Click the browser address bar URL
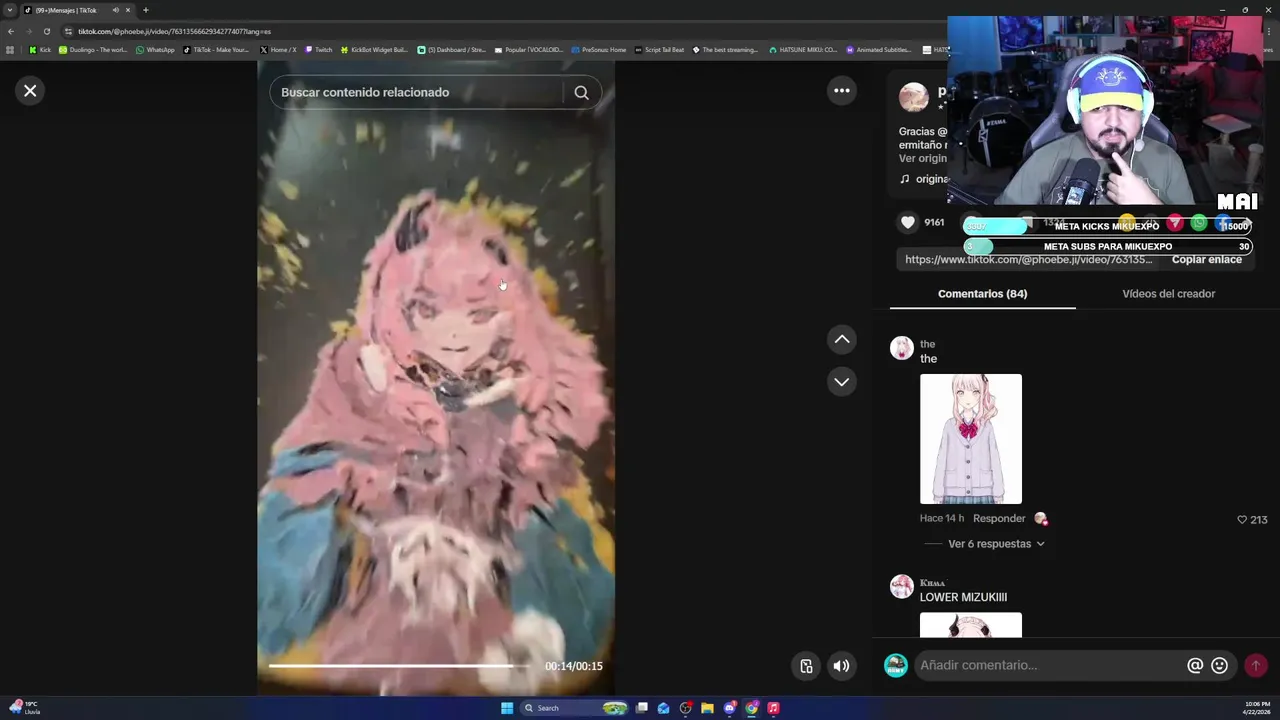Viewport: 1280px width, 720px height. 175,31
